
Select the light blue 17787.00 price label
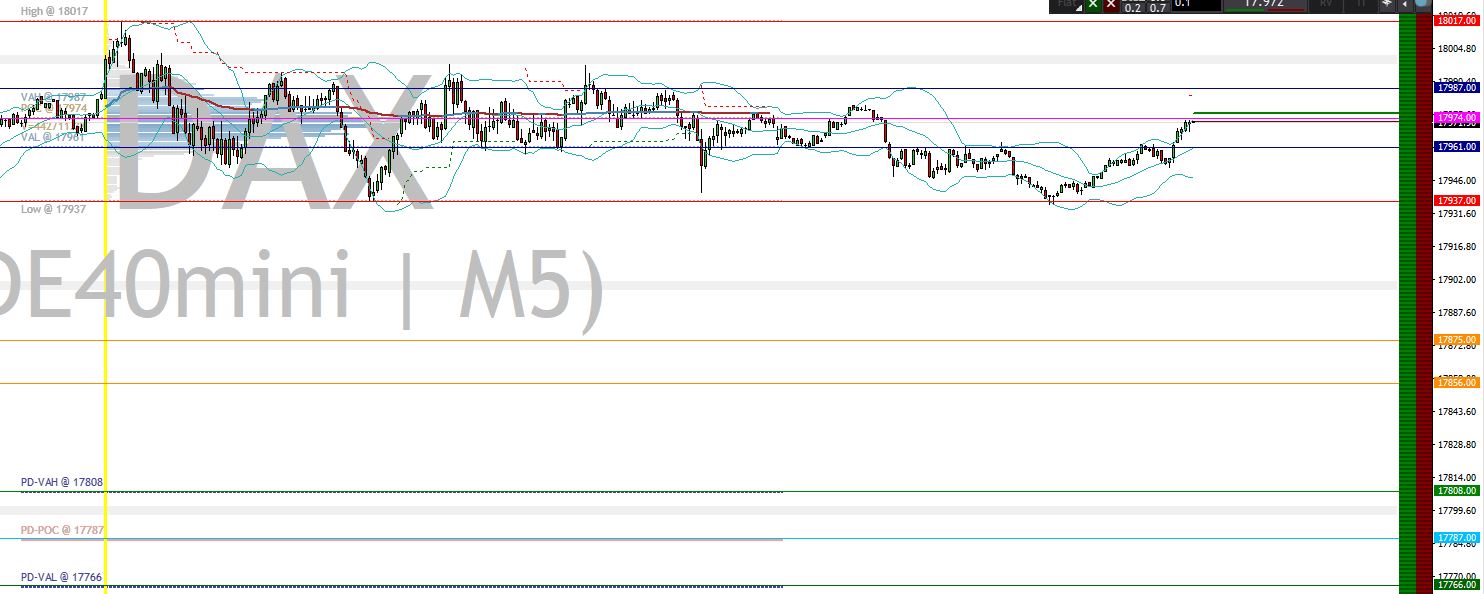click(x=1456, y=538)
